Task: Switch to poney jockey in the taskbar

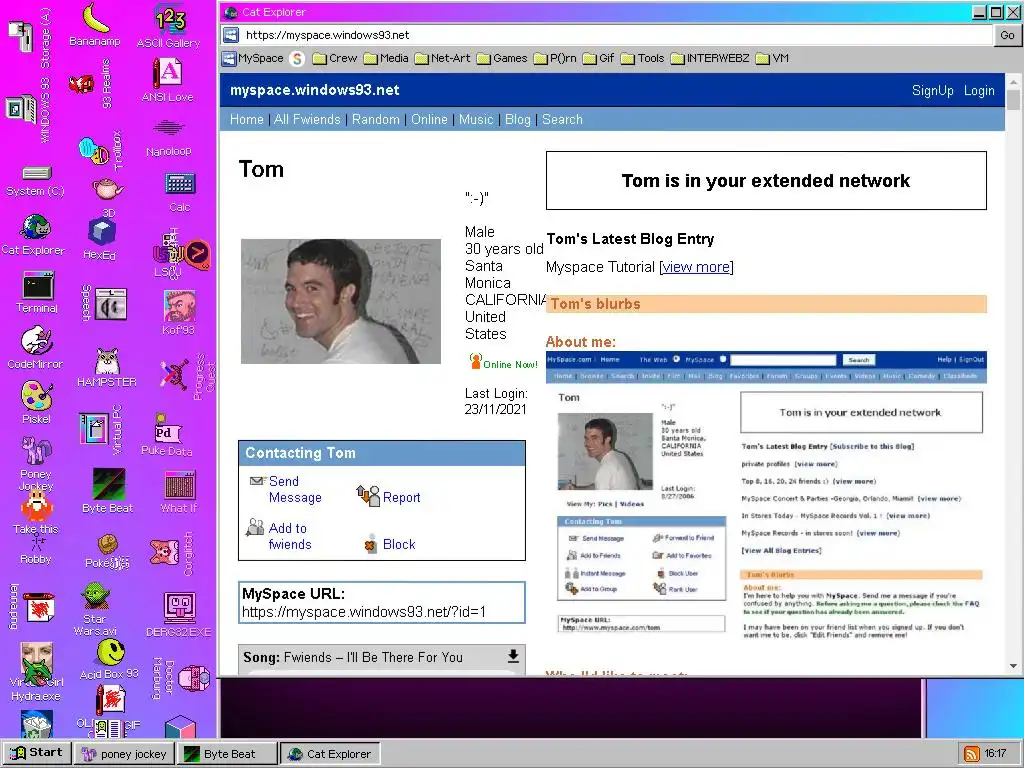Action: (124, 754)
